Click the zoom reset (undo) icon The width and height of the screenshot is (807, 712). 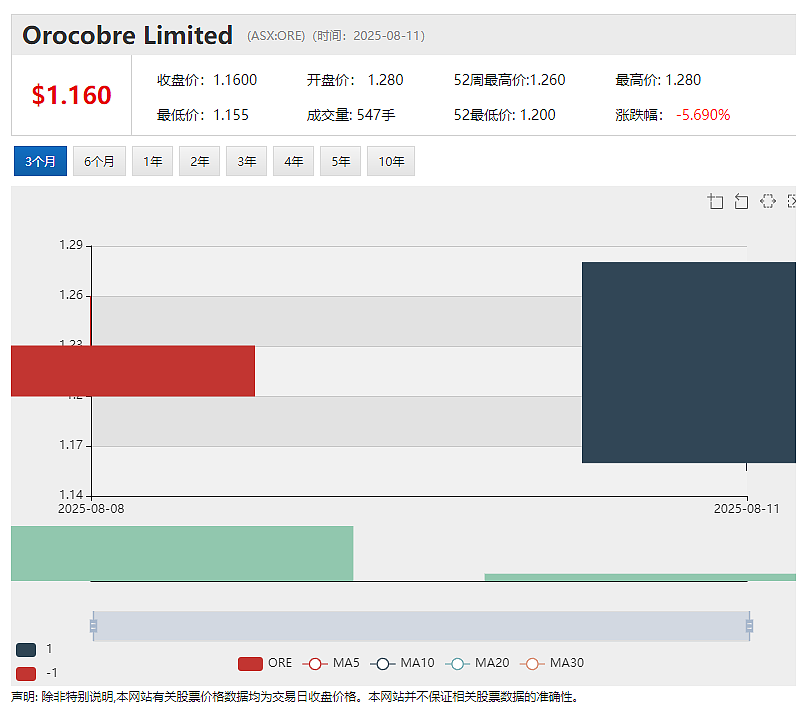(741, 201)
